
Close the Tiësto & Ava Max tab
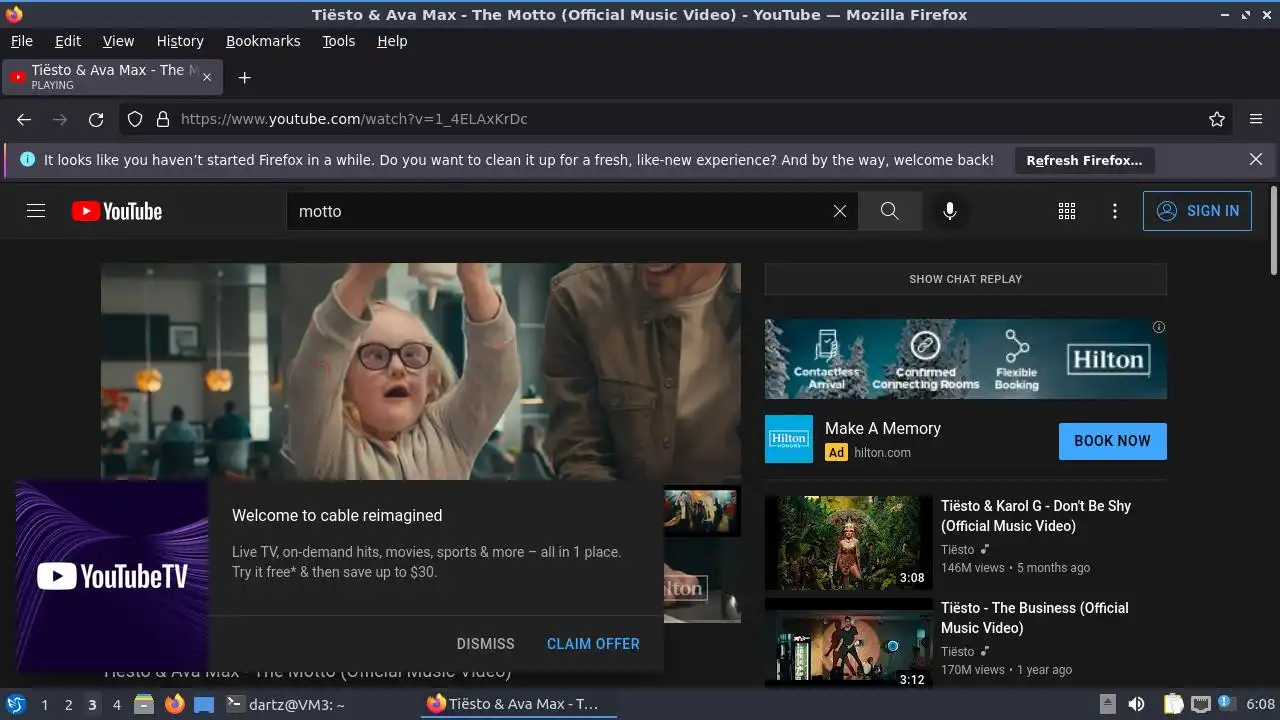[207, 77]
